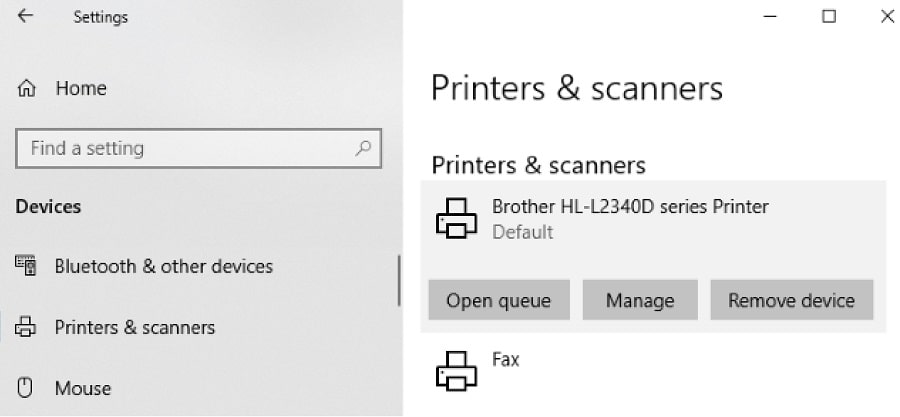Viewport: 900px width, 417px height.
Task: Click the Fax printer icon
Action: tap(456, 371)
